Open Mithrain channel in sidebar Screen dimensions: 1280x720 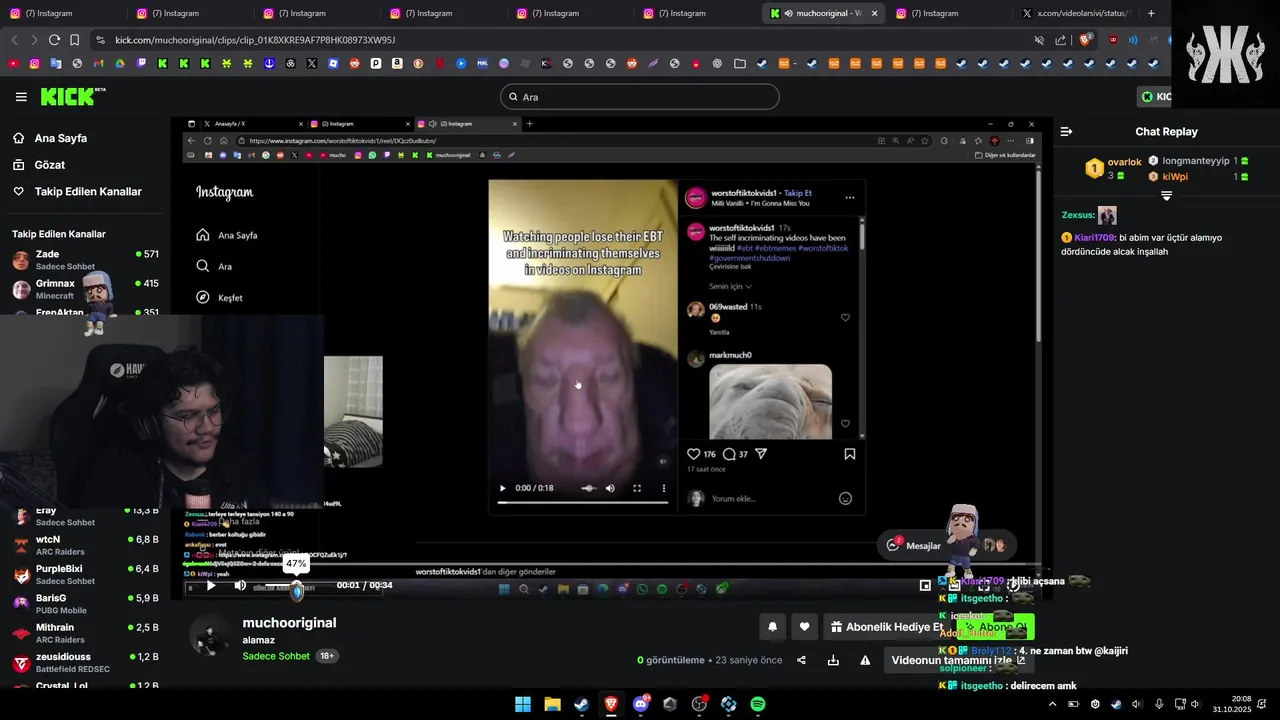pos(85,633)
